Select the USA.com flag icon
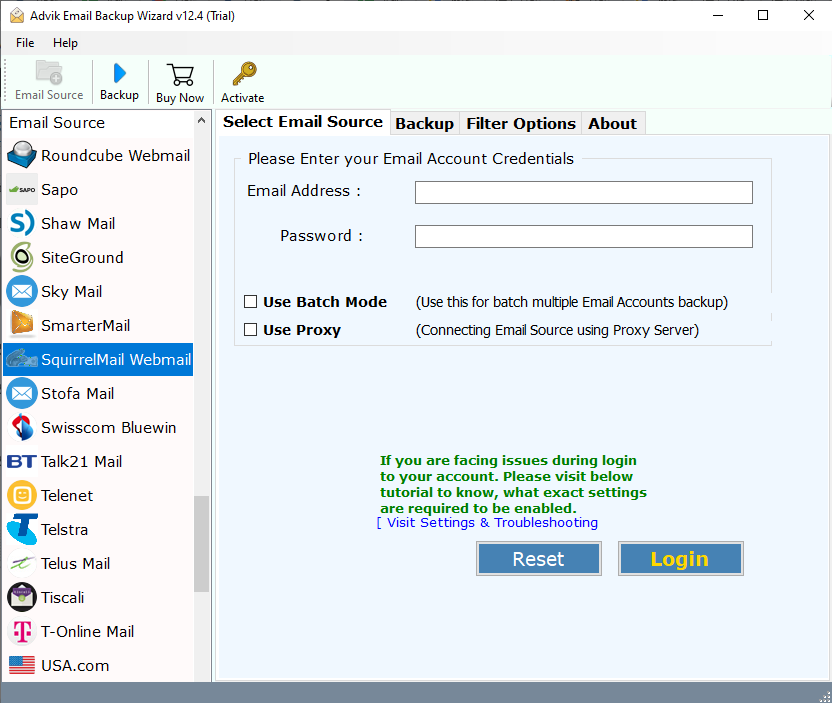The height and width of the screenshot is (703, 832). [22, 665]
